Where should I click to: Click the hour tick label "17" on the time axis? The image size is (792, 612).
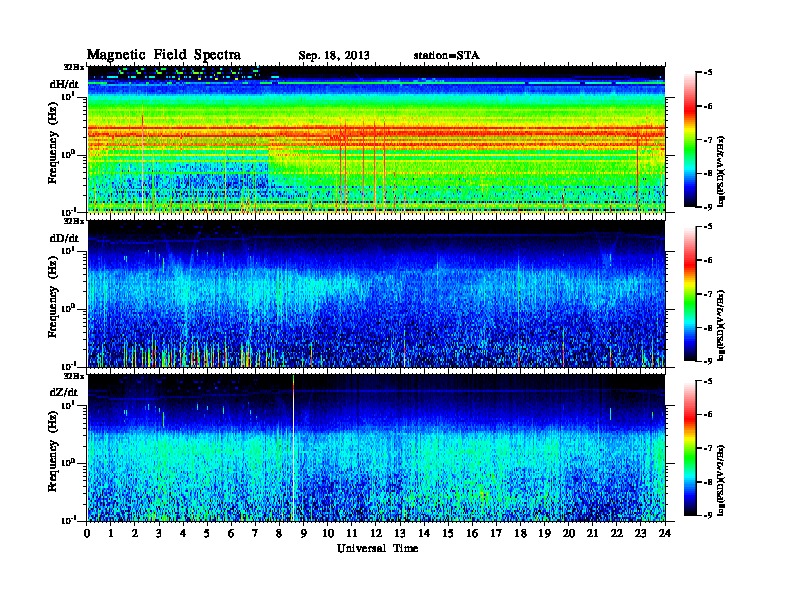point(496,533)
